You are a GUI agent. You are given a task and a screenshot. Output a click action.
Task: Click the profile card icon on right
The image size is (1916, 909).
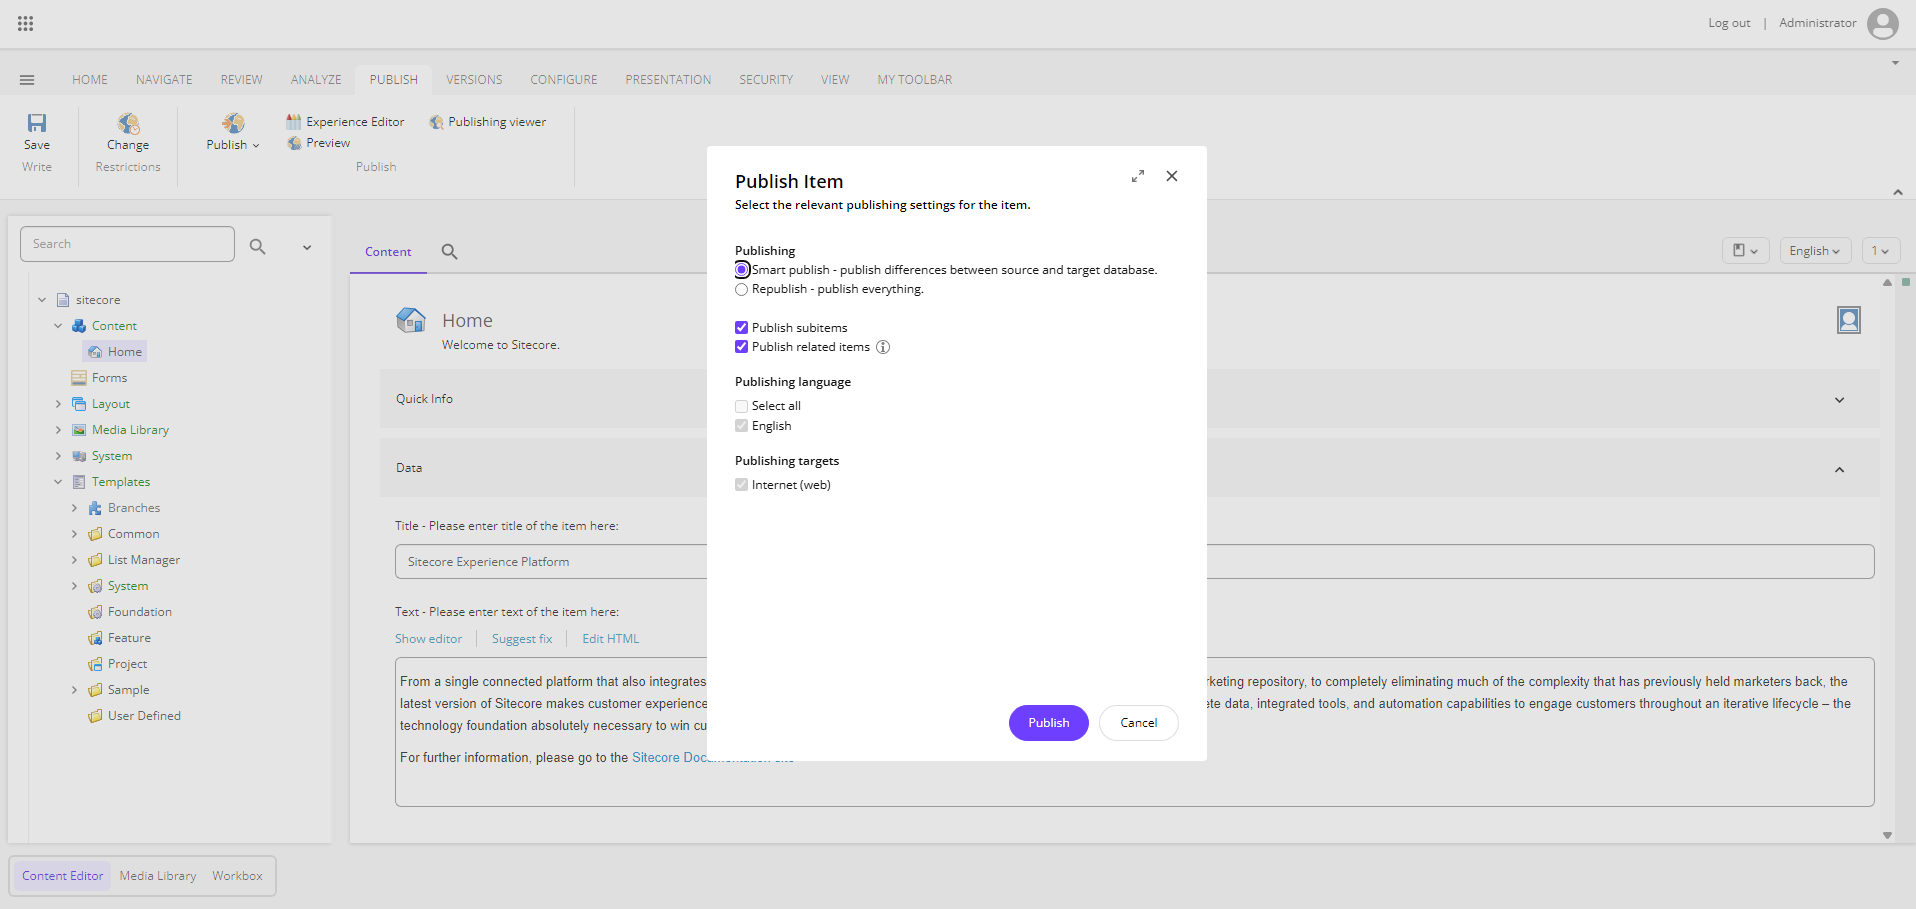1849,320
